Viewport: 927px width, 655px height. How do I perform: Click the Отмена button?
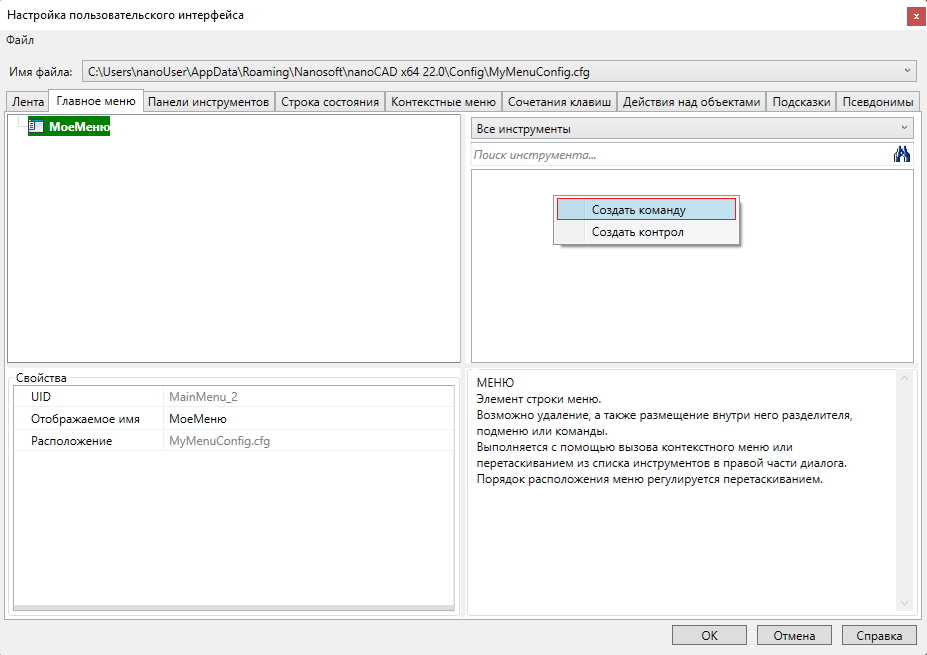[794, 635]
